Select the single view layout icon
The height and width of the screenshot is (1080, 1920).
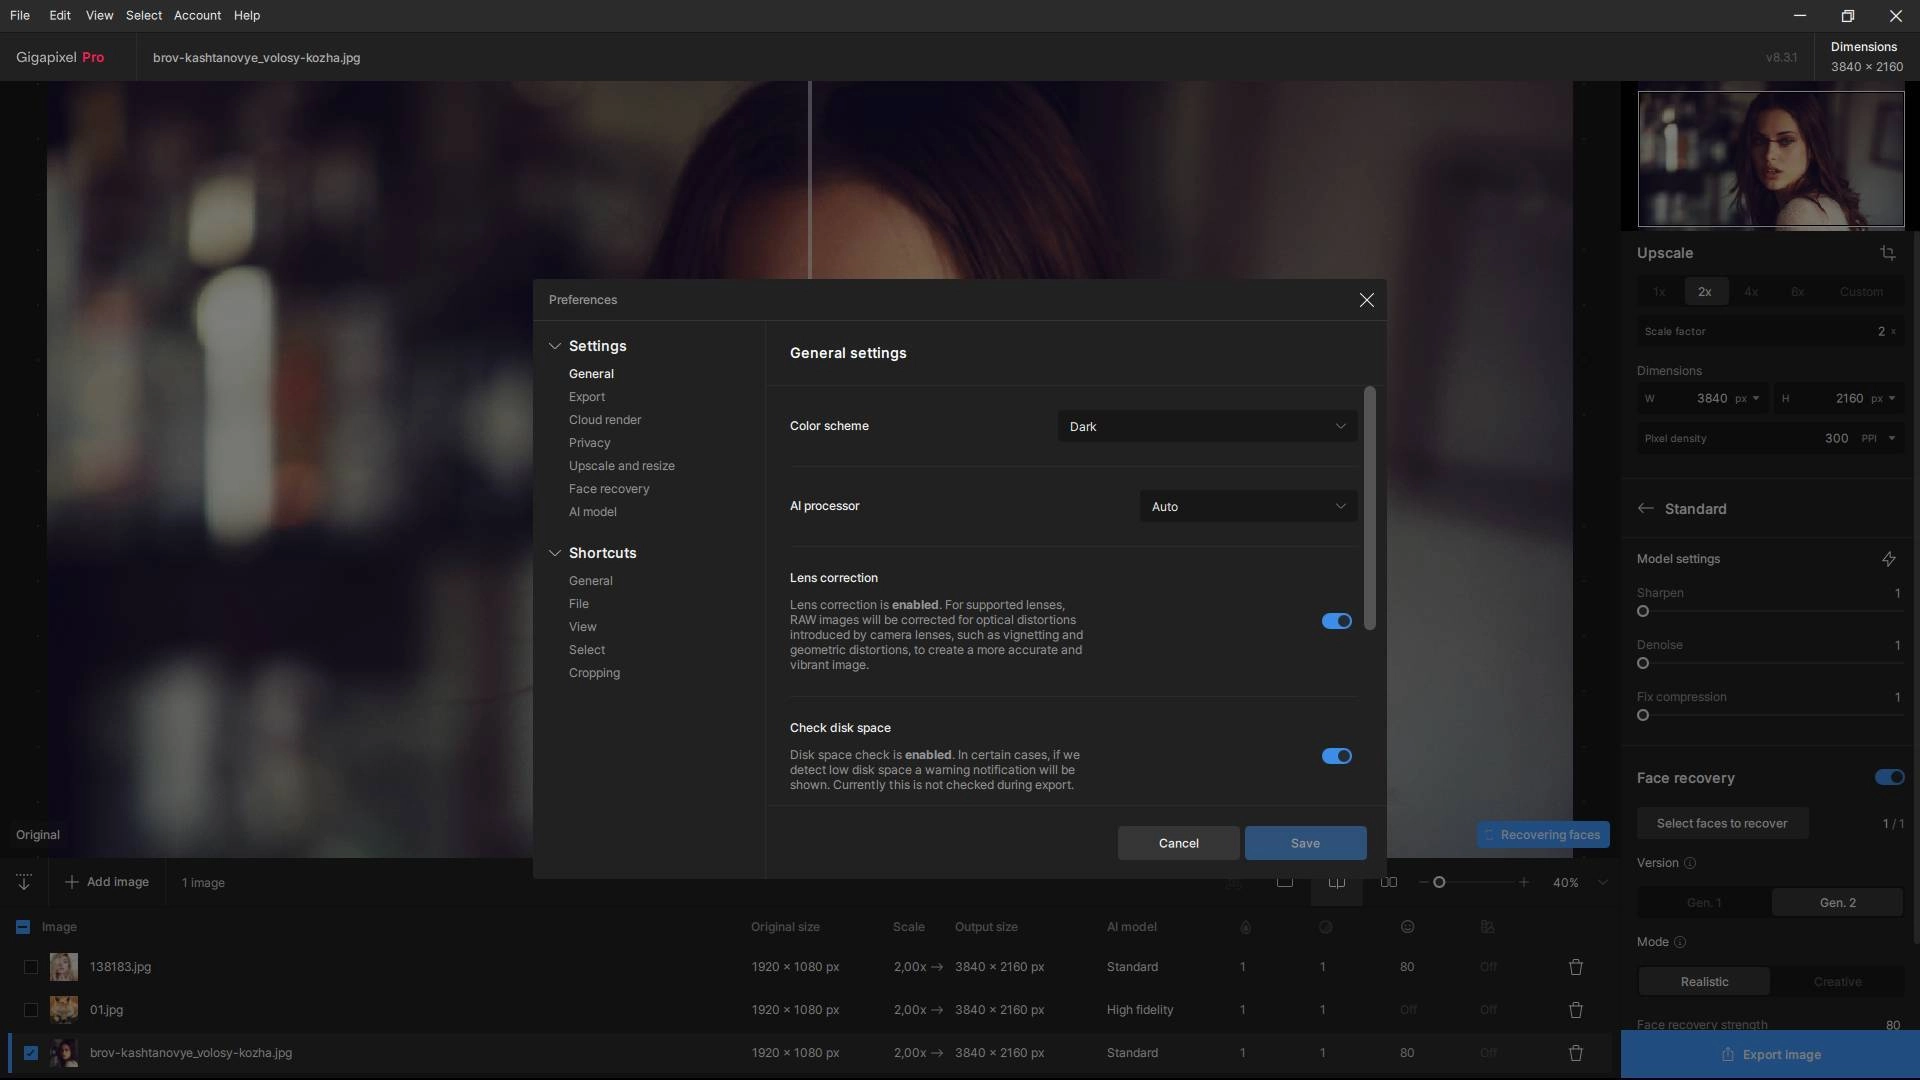[x=1285, y=882]
